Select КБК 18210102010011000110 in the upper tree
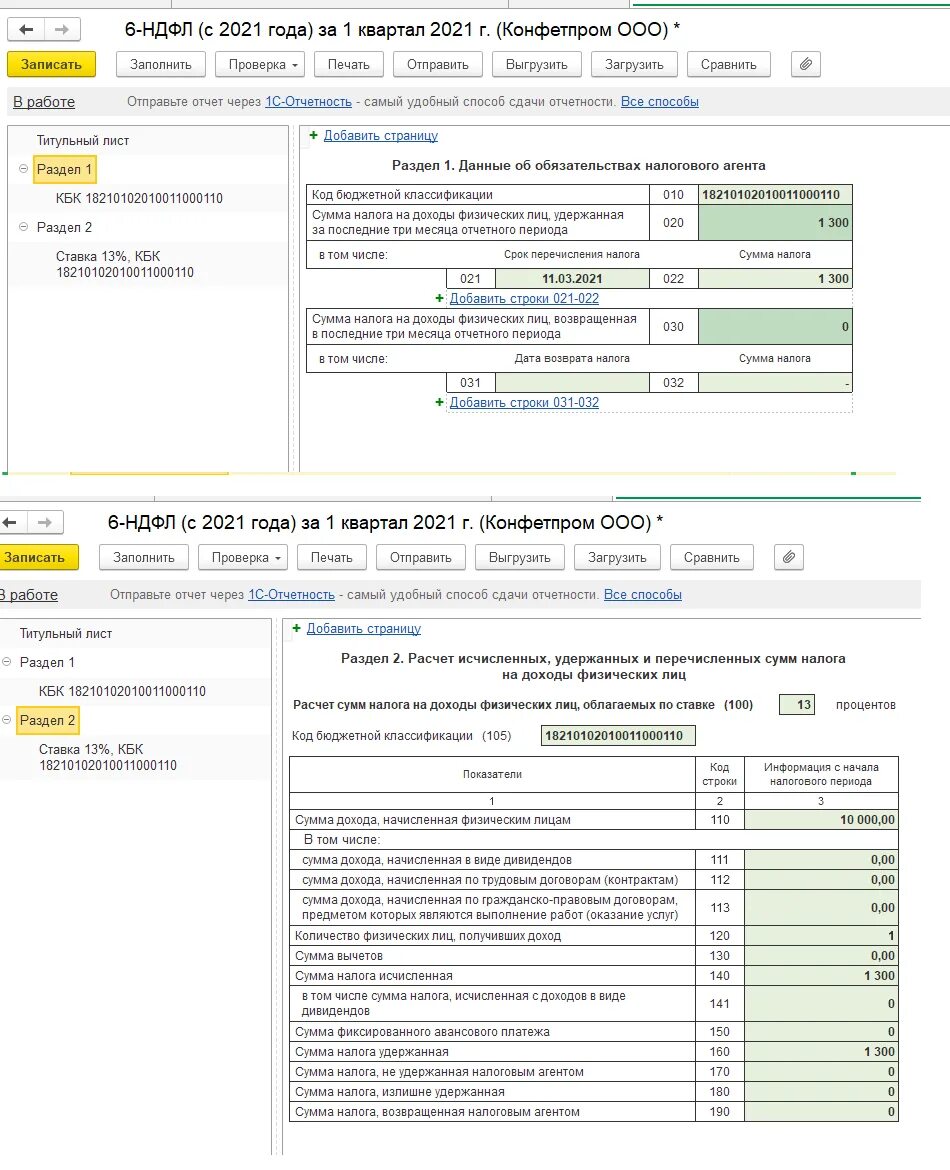This screenshot has width=950, height=1170. [140, 198]
